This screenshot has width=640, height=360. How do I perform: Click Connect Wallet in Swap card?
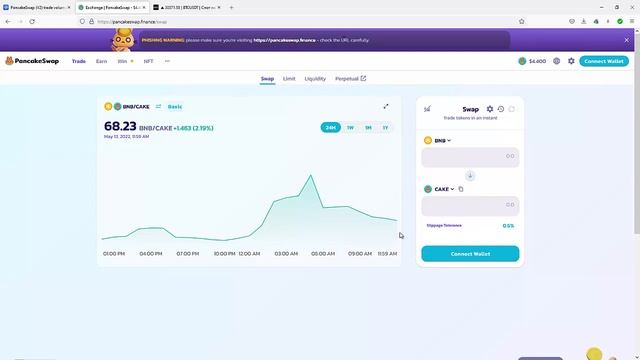click(470, 254)
